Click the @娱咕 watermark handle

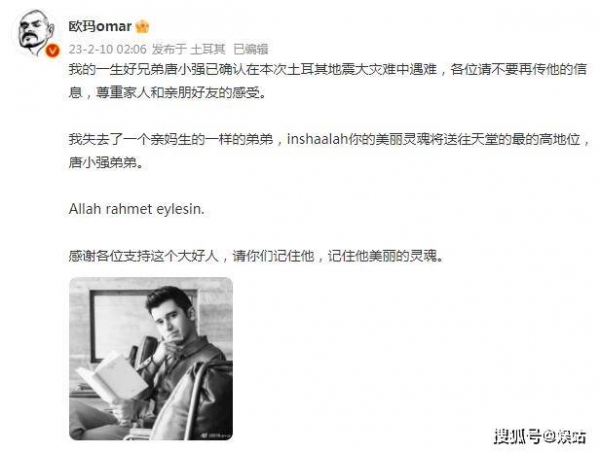click(565, 437)
